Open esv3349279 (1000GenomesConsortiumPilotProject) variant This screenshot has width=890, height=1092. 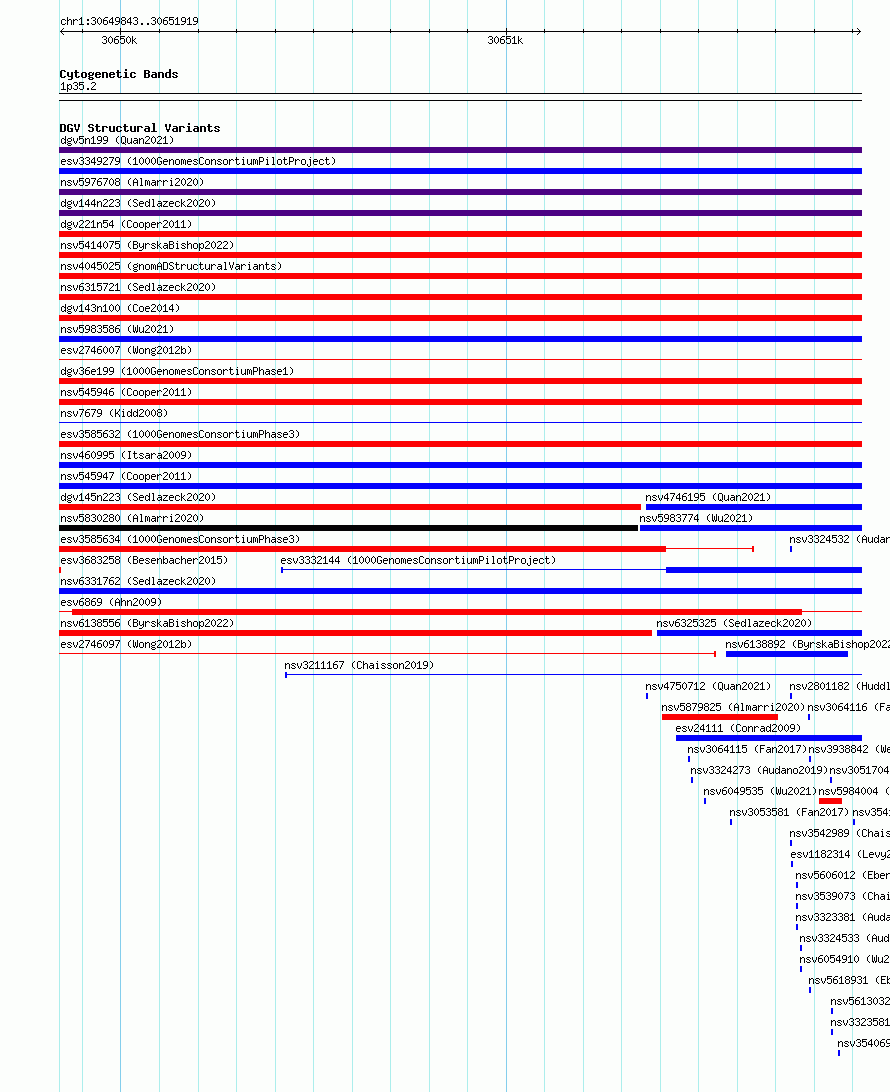(x=198, y=161)
